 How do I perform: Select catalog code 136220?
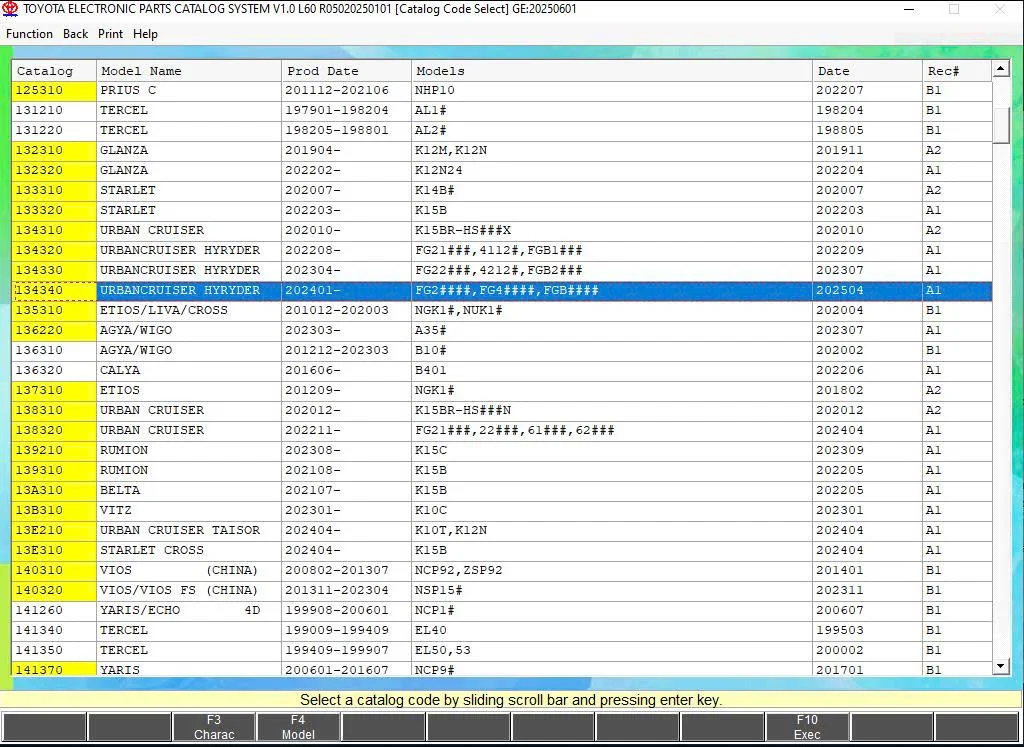54,330
